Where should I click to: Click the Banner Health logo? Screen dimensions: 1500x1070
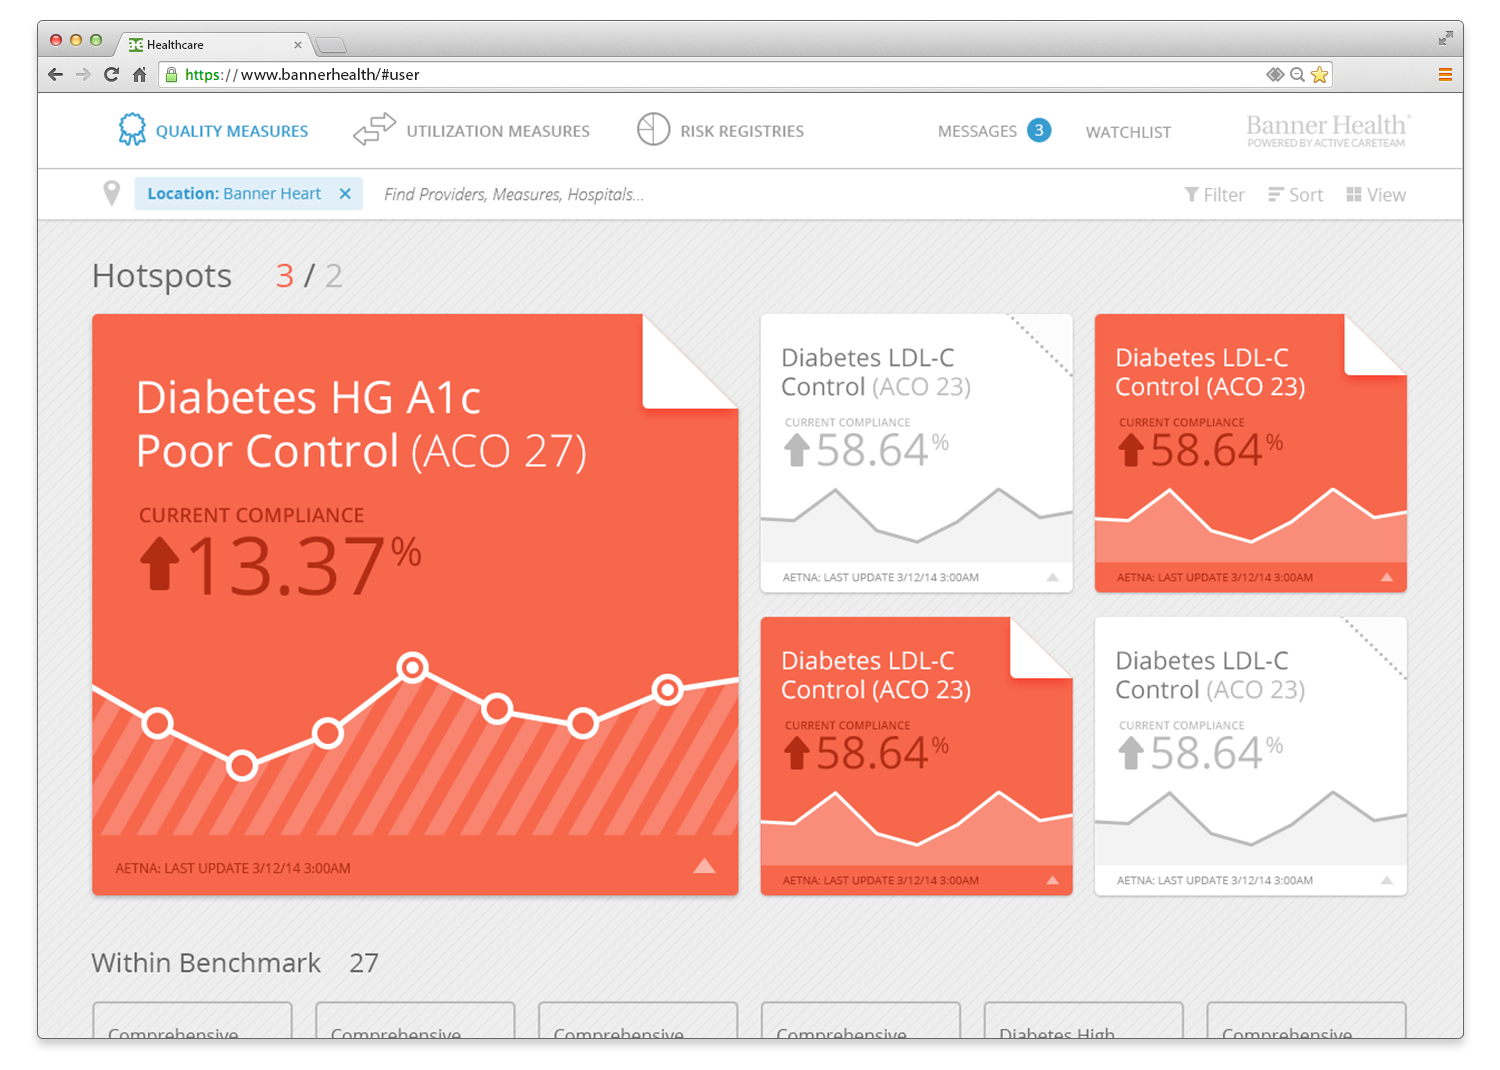coord(1327,130)
